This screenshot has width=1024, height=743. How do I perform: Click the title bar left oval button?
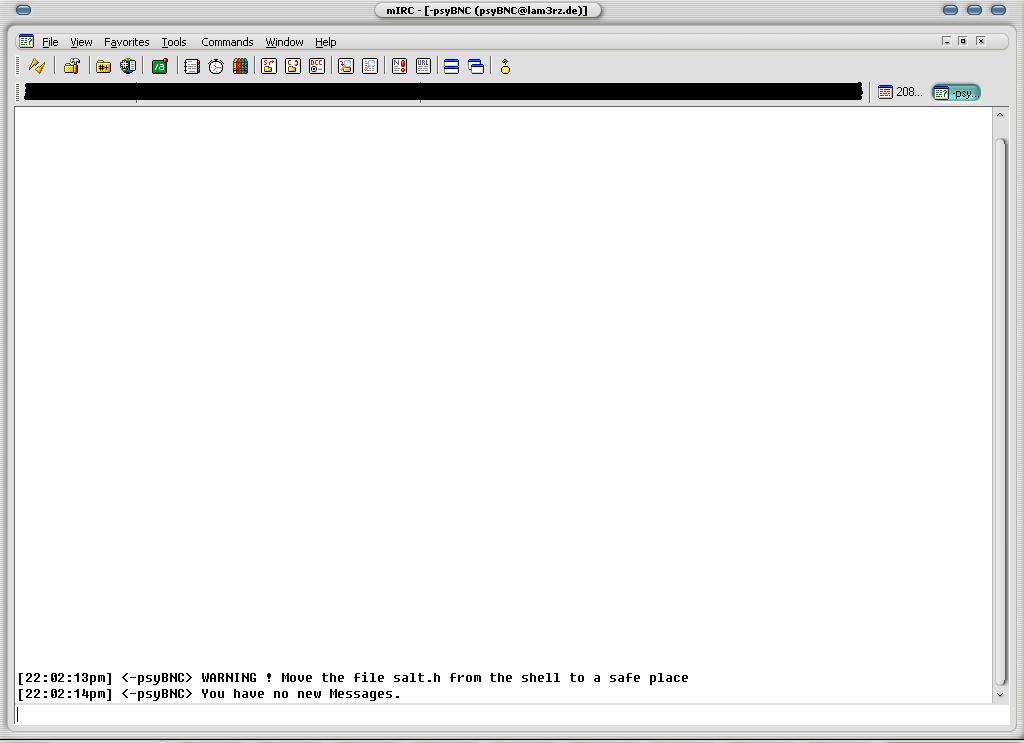click(x=23, y=10)
